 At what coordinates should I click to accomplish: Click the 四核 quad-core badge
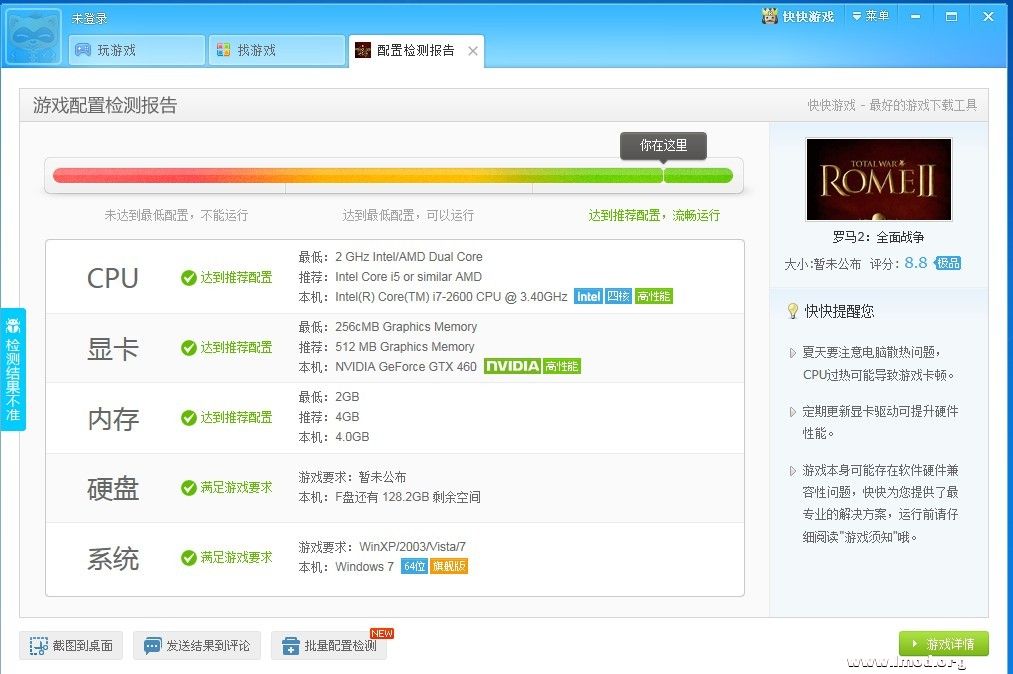click(x=618, y=296)
